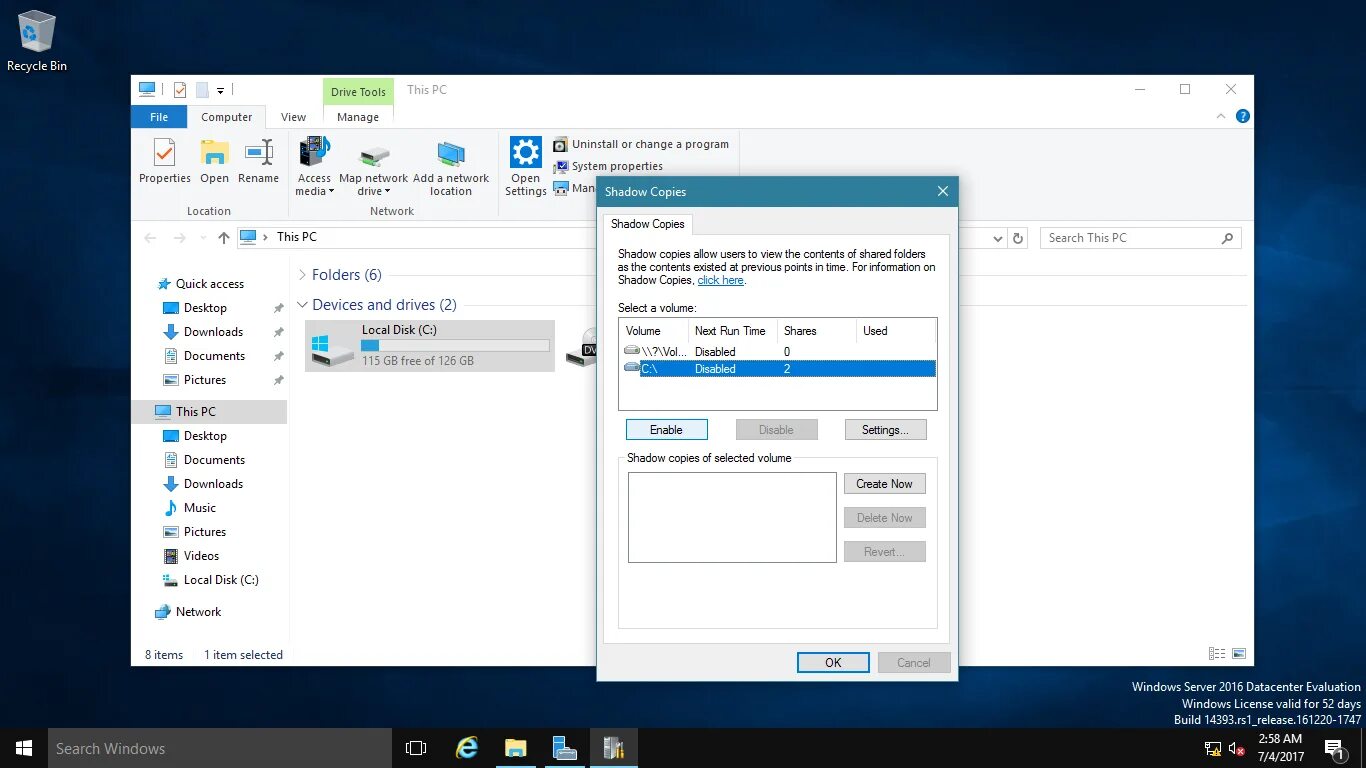Open Task View on the taskbar

416,748
